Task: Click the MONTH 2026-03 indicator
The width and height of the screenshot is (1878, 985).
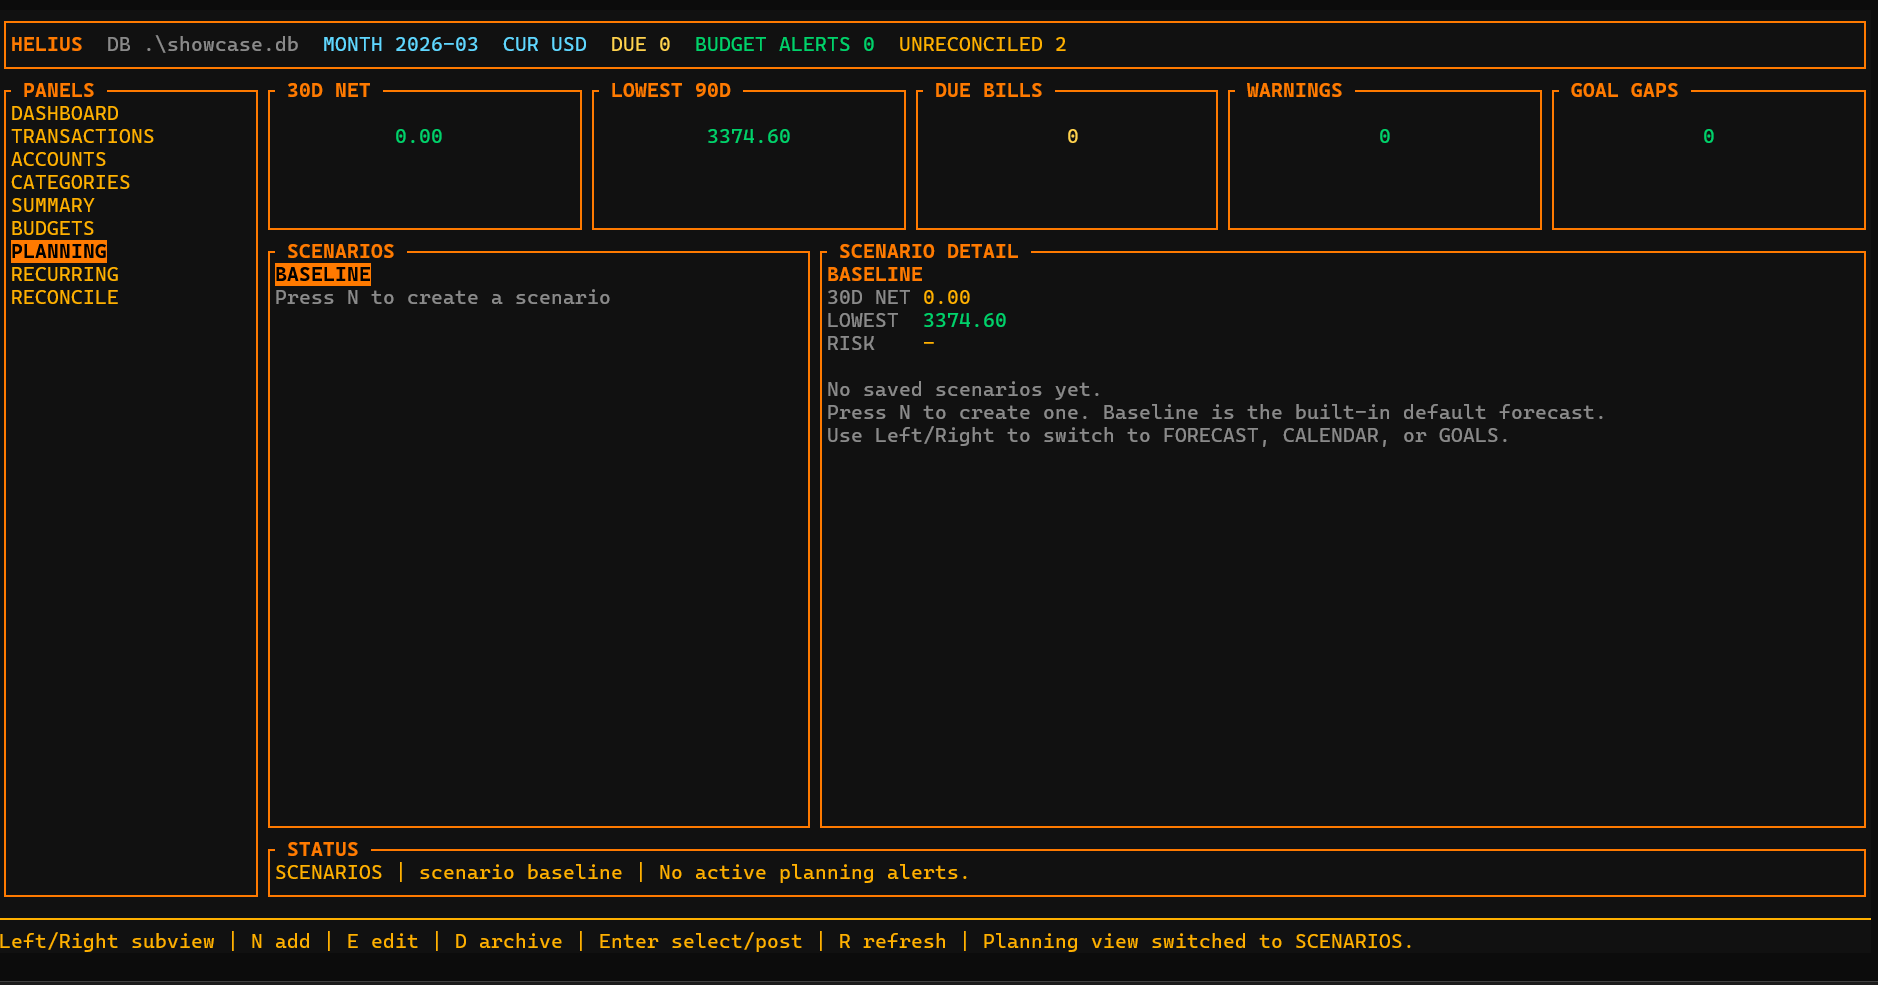Action: pyautogui.click(x=401, y=45)
